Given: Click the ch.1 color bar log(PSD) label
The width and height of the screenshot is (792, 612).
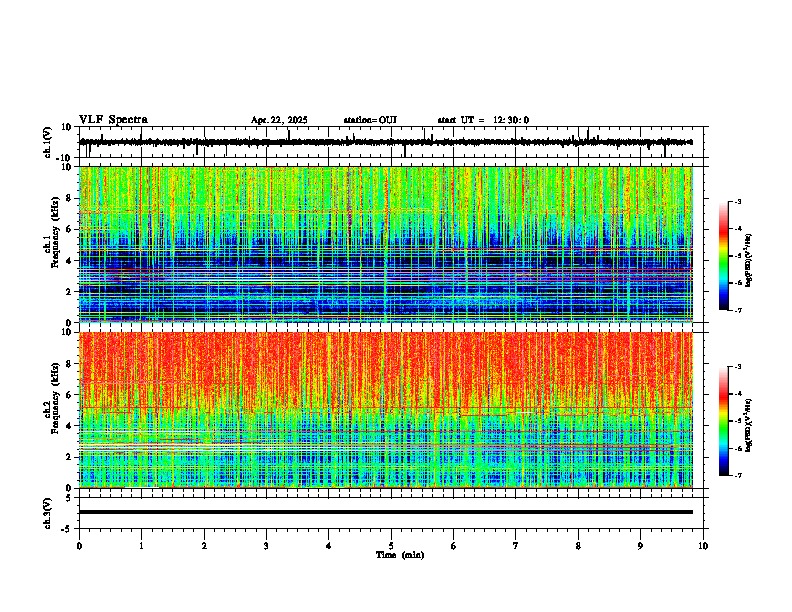Looking at the screenshot, I should pyautogui.click(x=749, y=261).
